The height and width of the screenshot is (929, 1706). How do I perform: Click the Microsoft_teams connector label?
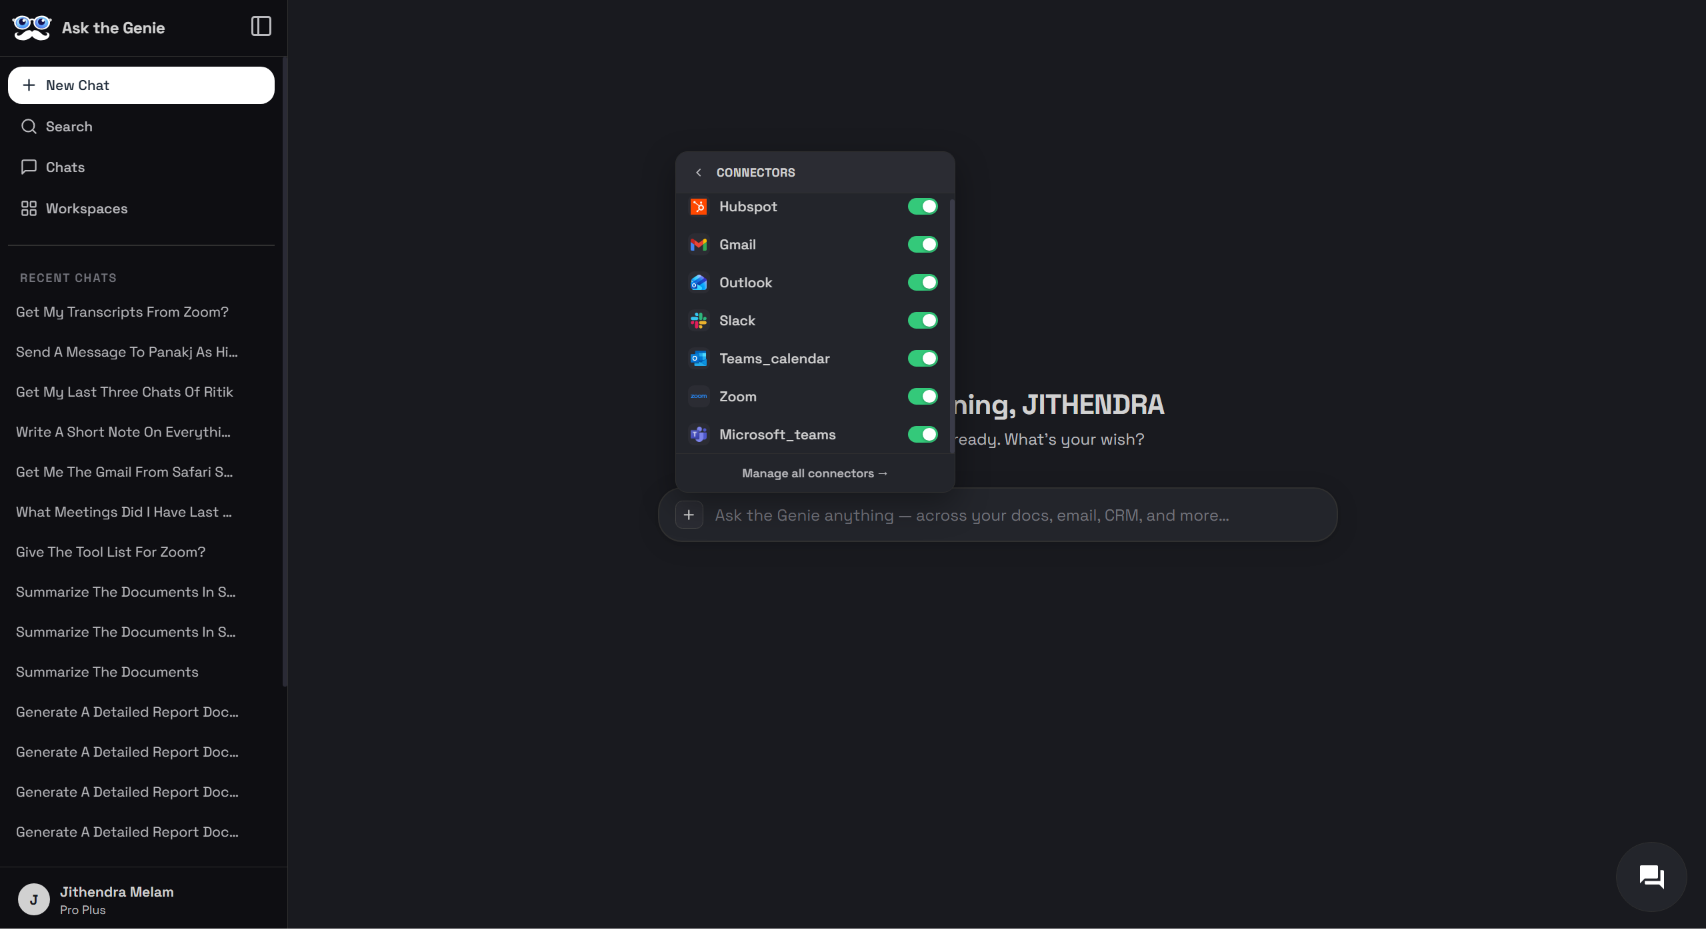coord(777,434)
